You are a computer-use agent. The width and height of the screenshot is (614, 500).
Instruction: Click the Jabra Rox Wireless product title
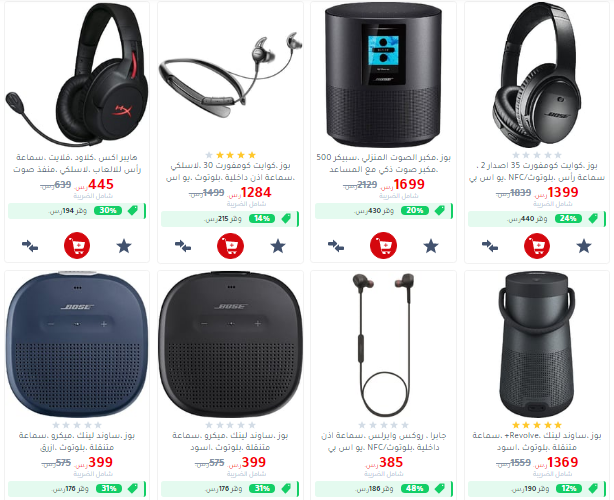pyautogui.click(x=383, y=441)
